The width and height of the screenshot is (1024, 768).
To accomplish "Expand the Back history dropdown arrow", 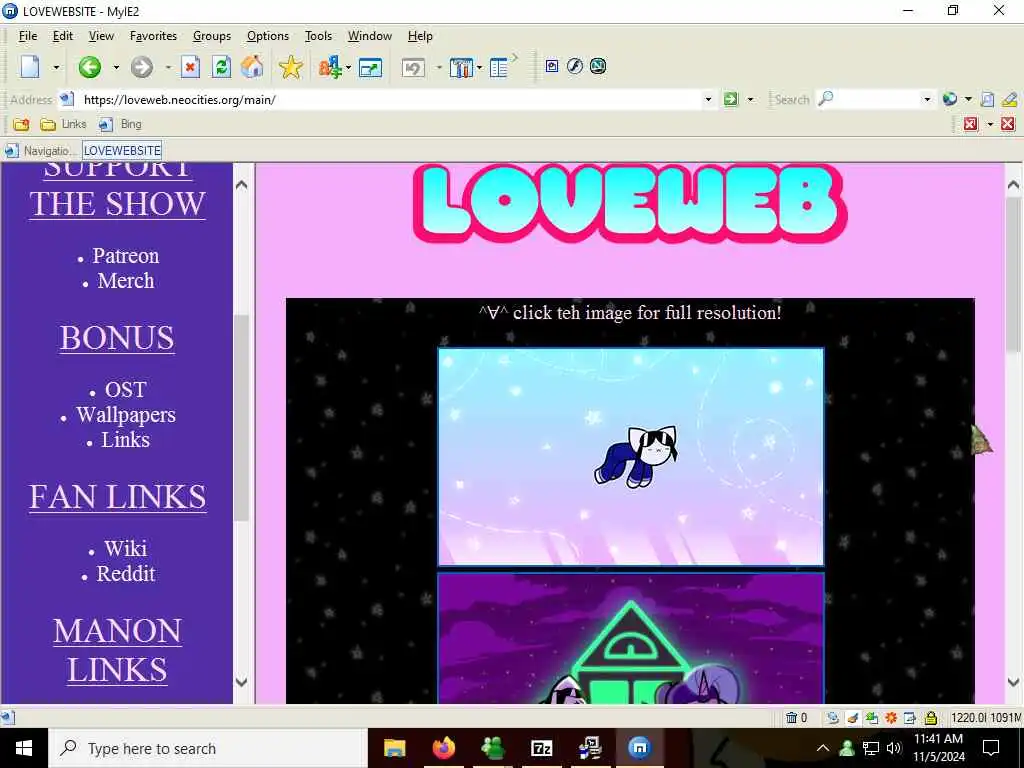I will 116,67.
